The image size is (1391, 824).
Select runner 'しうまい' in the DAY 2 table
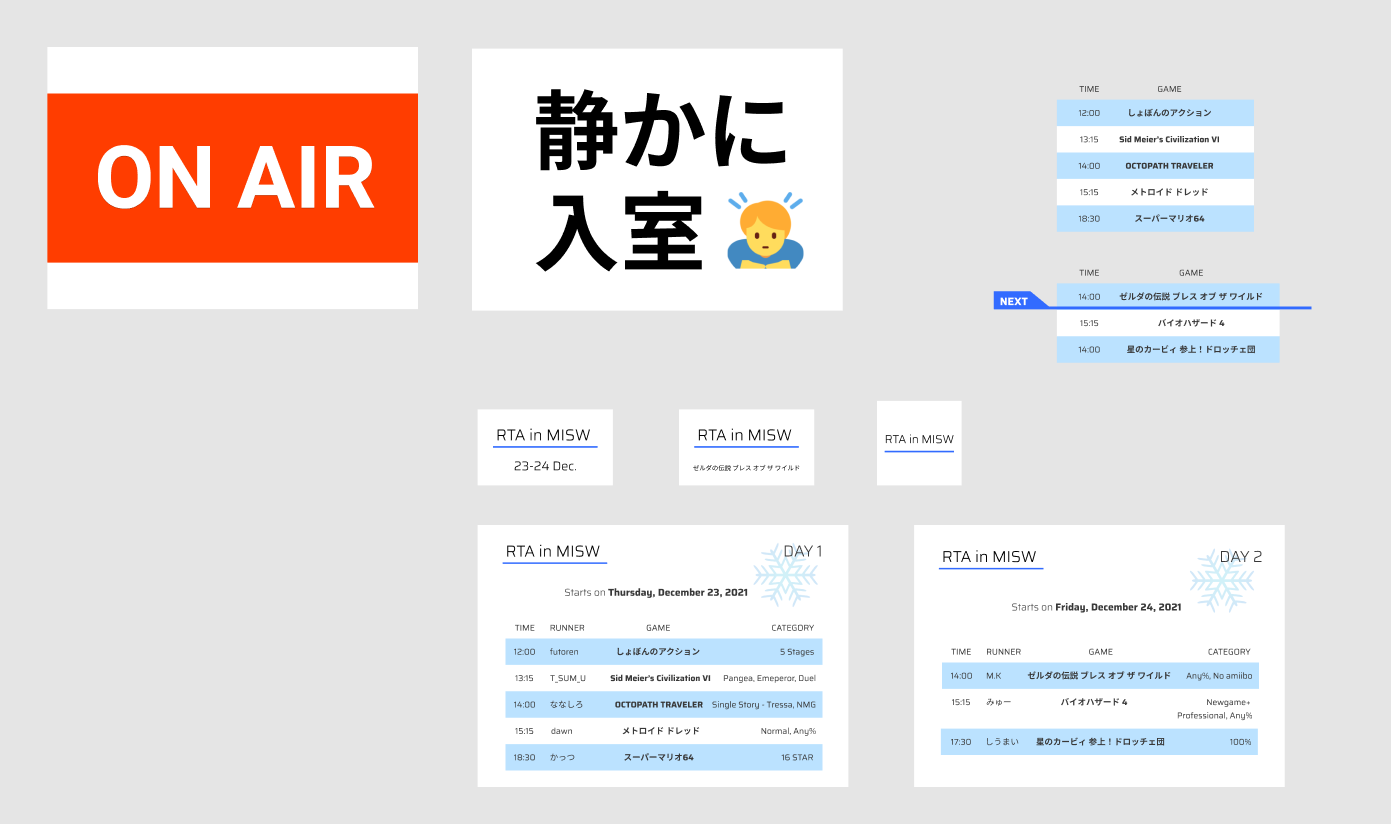click(x=1002, y=742)
